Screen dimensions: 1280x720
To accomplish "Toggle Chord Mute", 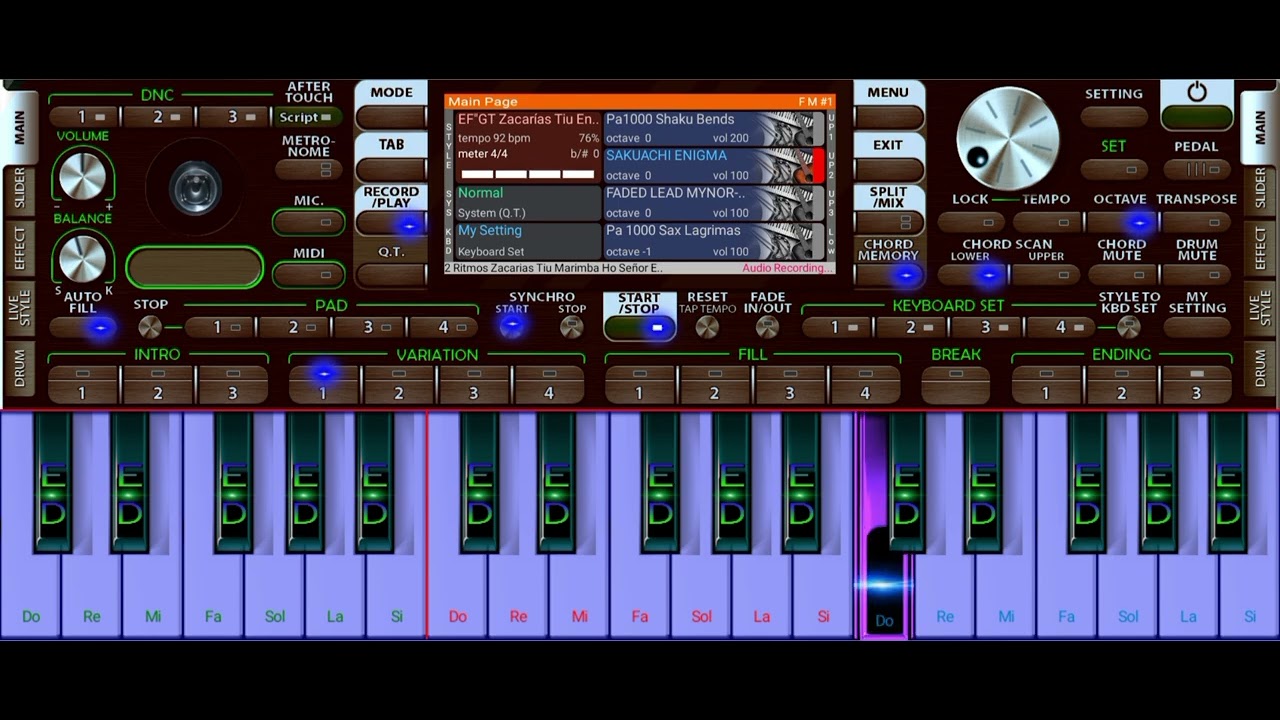I will 1121,274.
